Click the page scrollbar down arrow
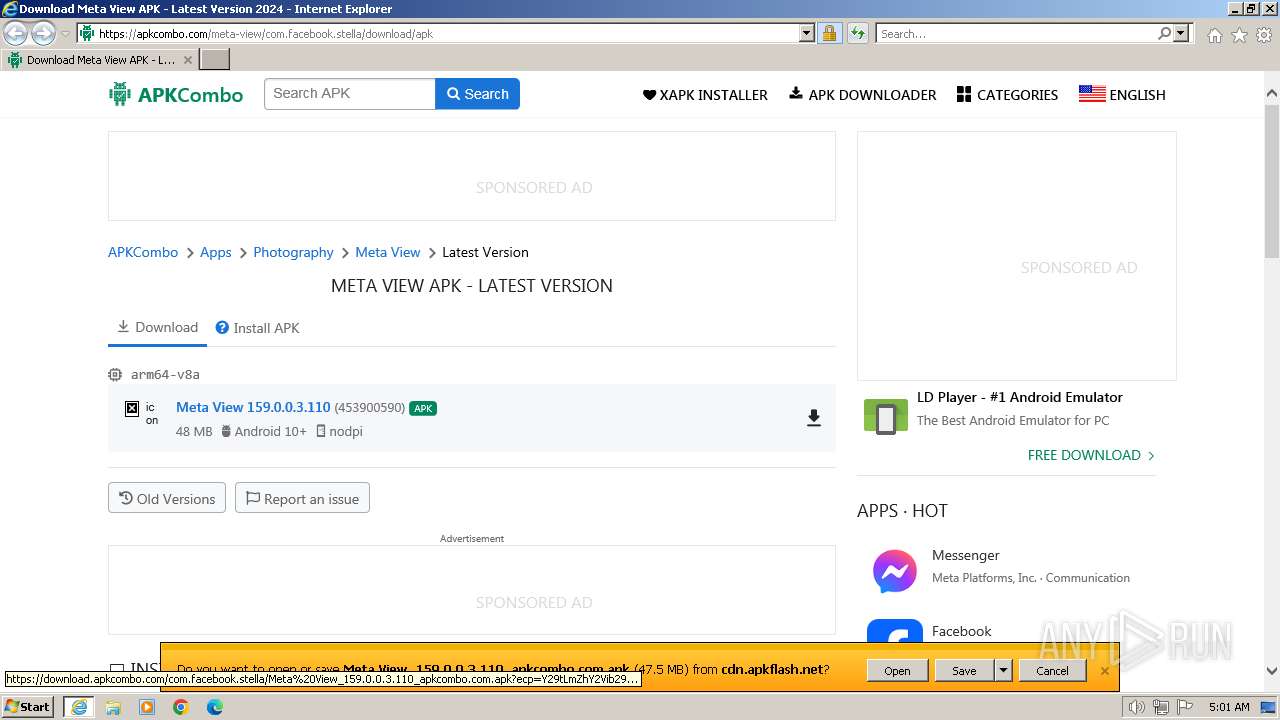Image resolution: width=1280 pixels, height=720 pixels. click(x=1272, y=671)
